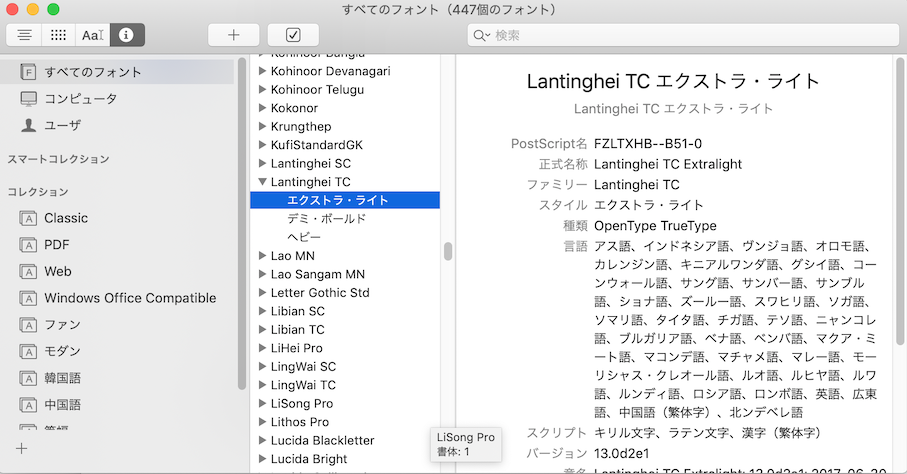Click the PostScript name FZLTXHB--B51-0
The width and height of the screenshot is (907, 474).
pyautogui.click(x=648, y=144)
